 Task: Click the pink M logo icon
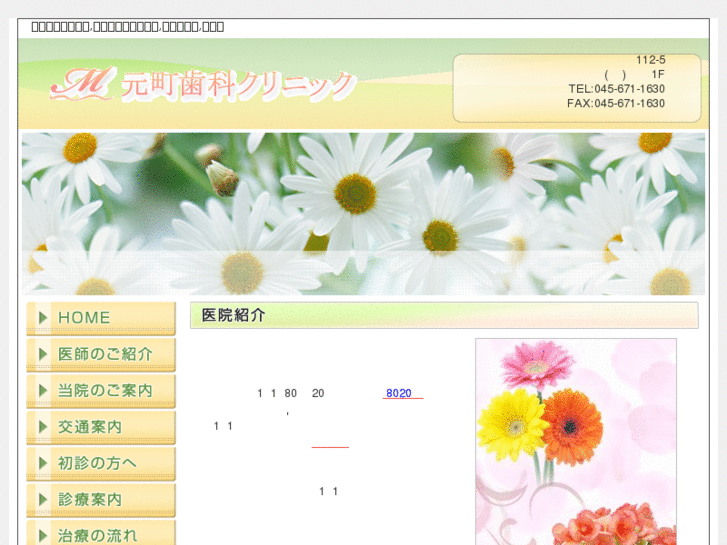click(x=83, y=84)
